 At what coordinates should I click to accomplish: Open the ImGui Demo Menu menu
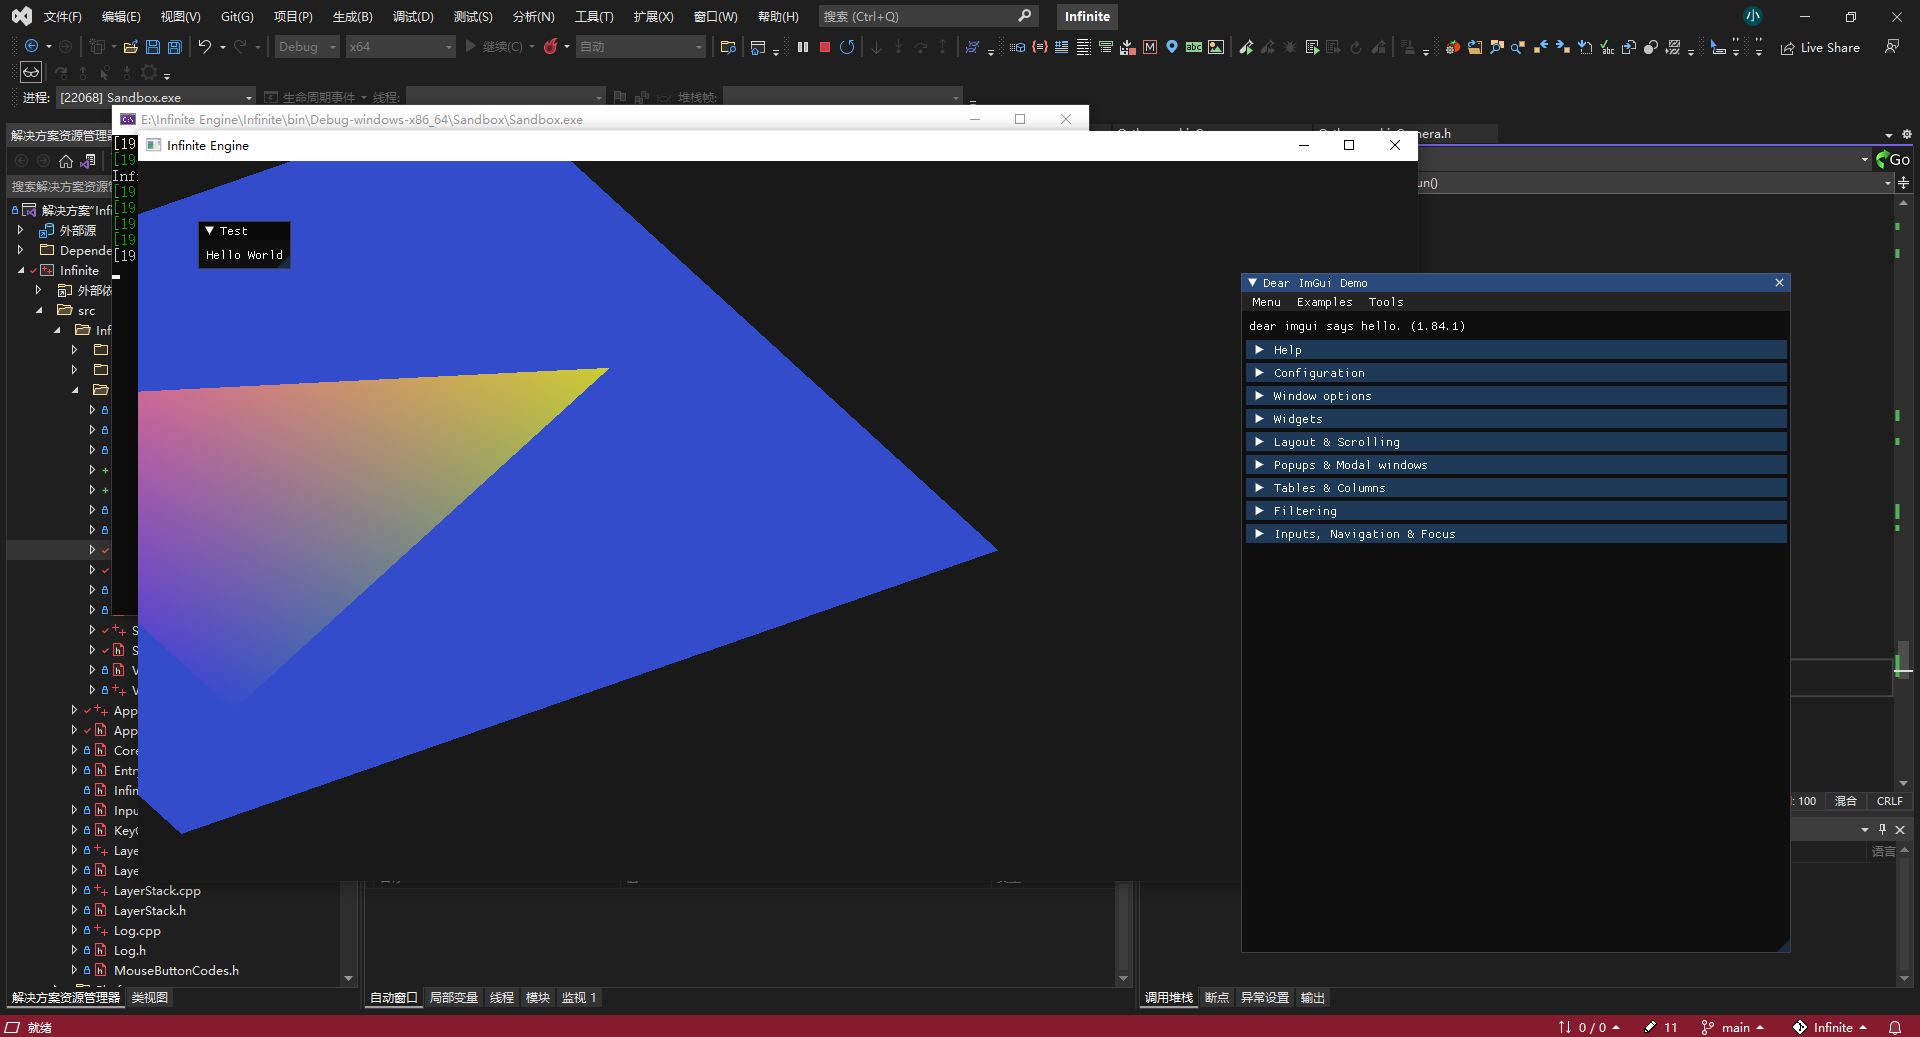(x=1266, y=302)
